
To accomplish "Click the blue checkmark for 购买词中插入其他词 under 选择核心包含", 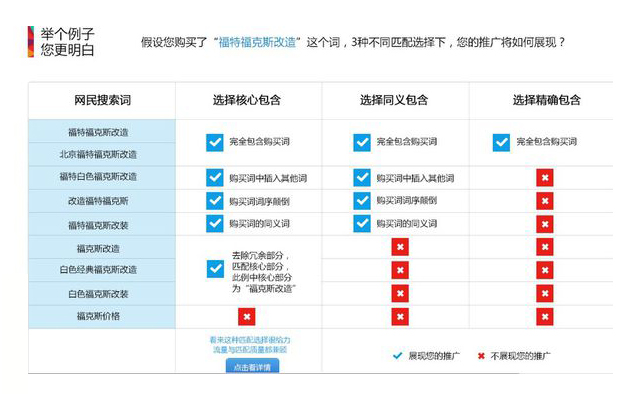I will tap(215, 178).
